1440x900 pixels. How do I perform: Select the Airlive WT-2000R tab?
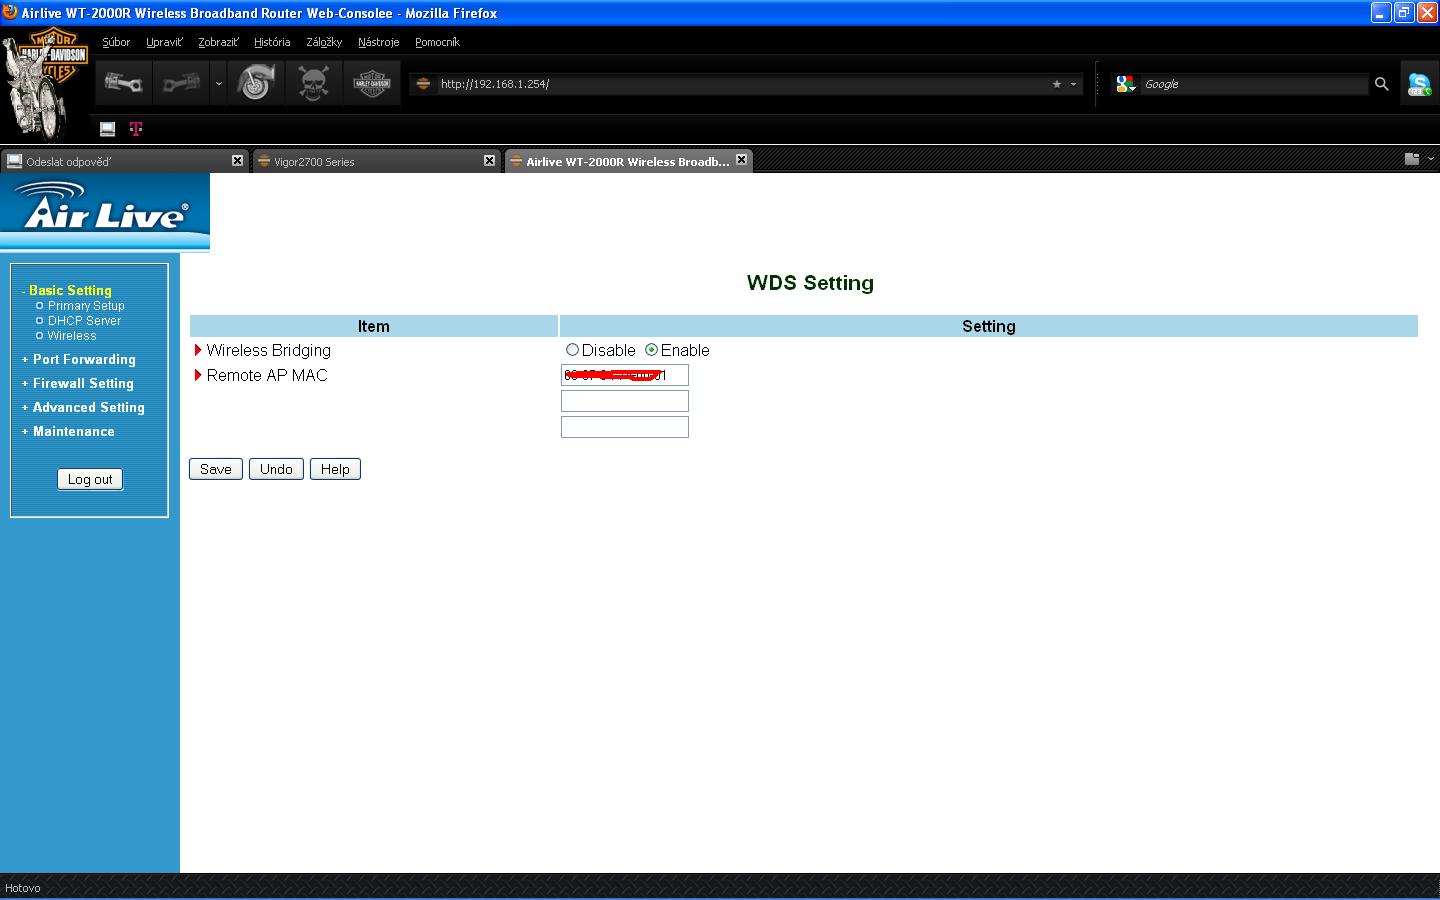(x=628, y=160)
